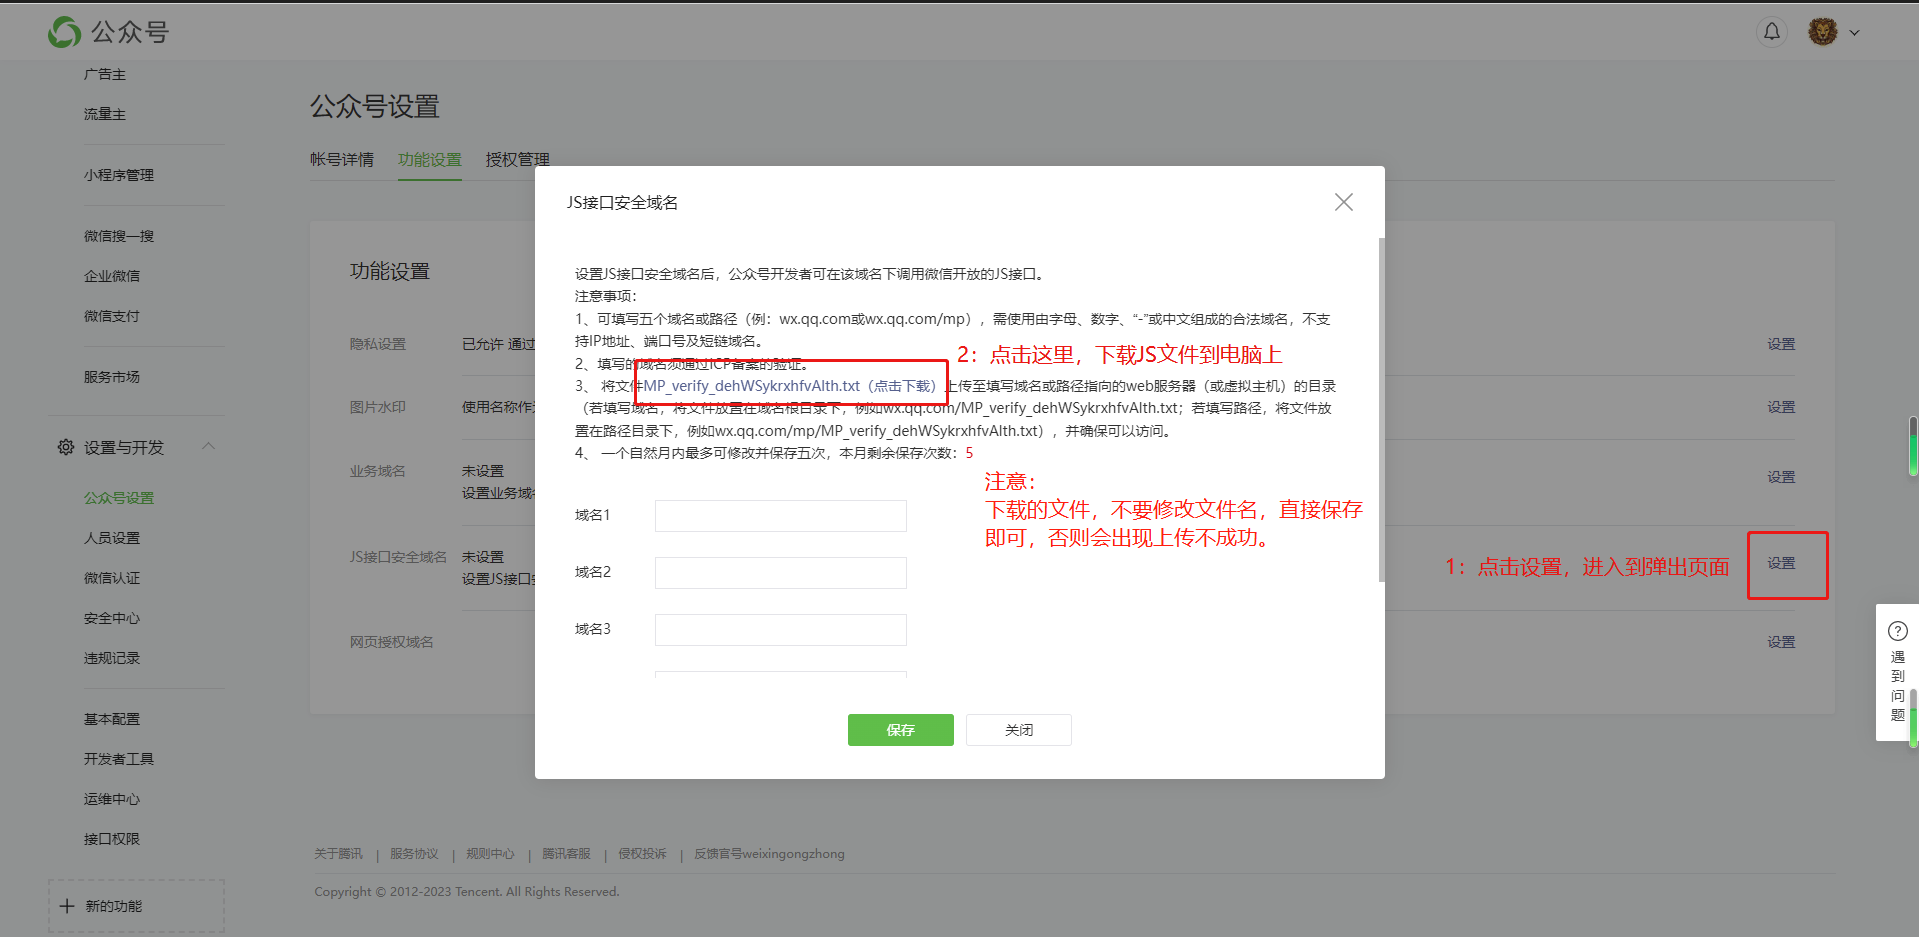Click the 遇到问题 help question icon
1919x937 pixels.
point(1897,631)
